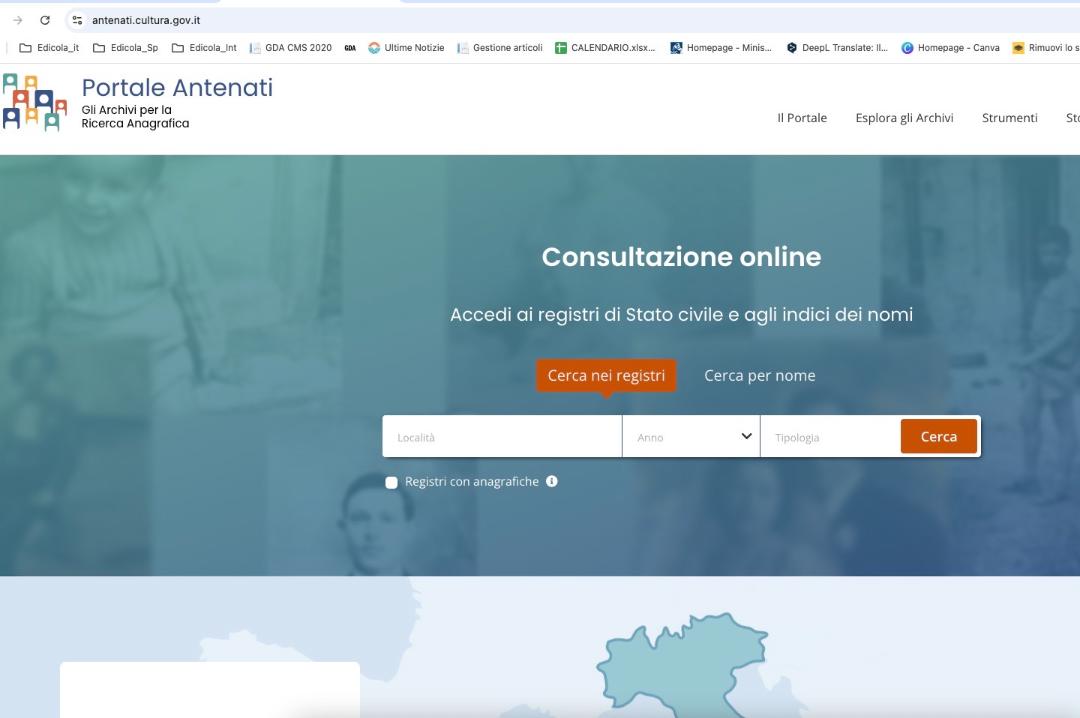Open the Homepage - Canva bookmark
The height and width of the screenshot is (718, 1080).
[950, 47]
